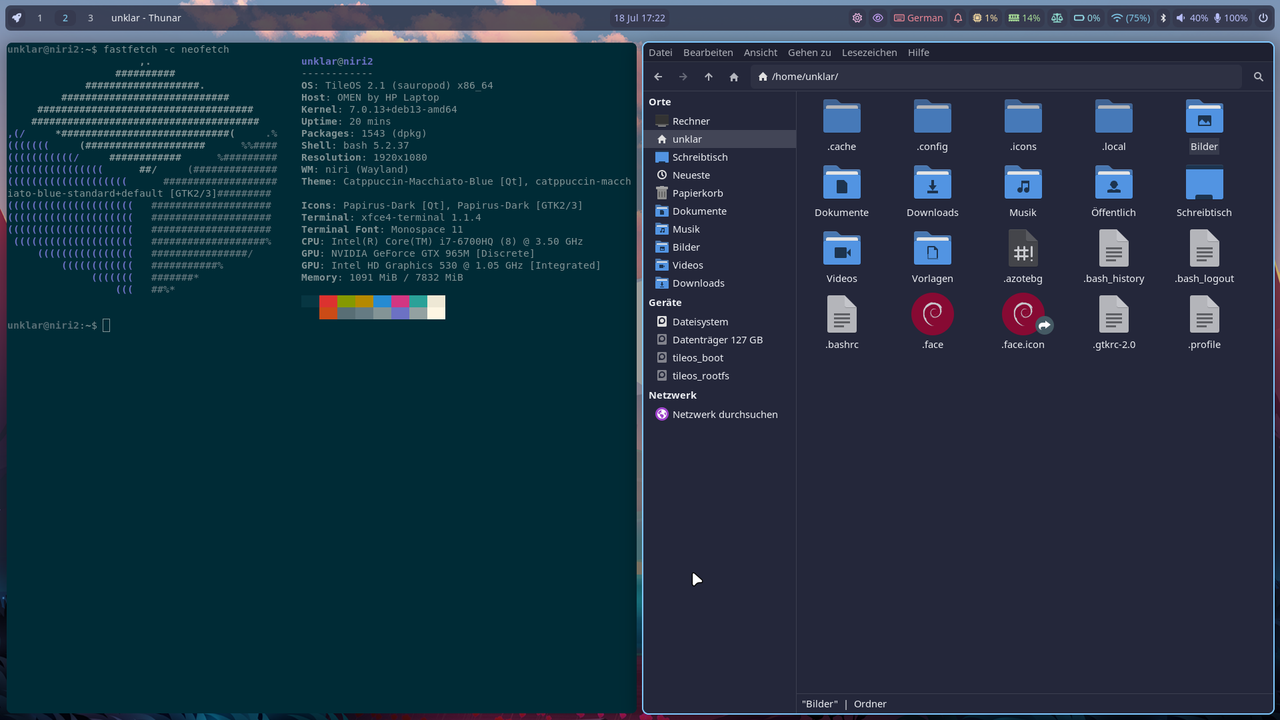Open the Ansicht menu

pos(760,52)
